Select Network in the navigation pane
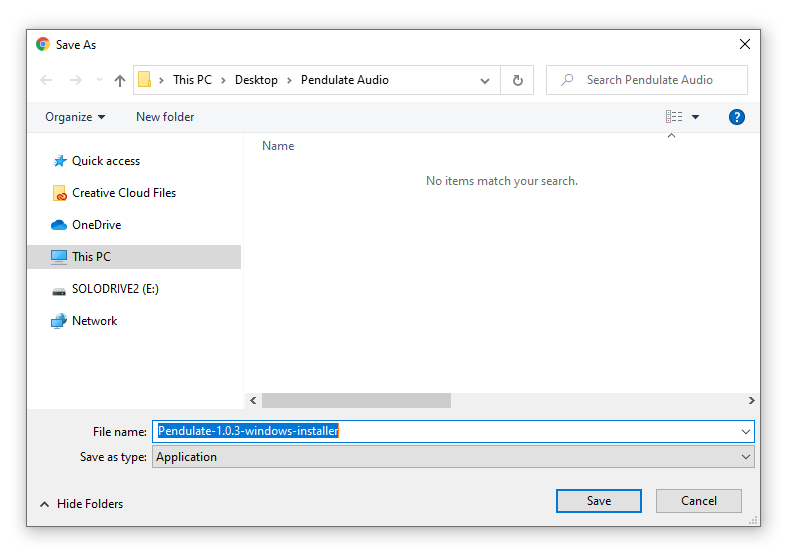The height and width of the screenshot is (556, 787). tap(94, 321)
